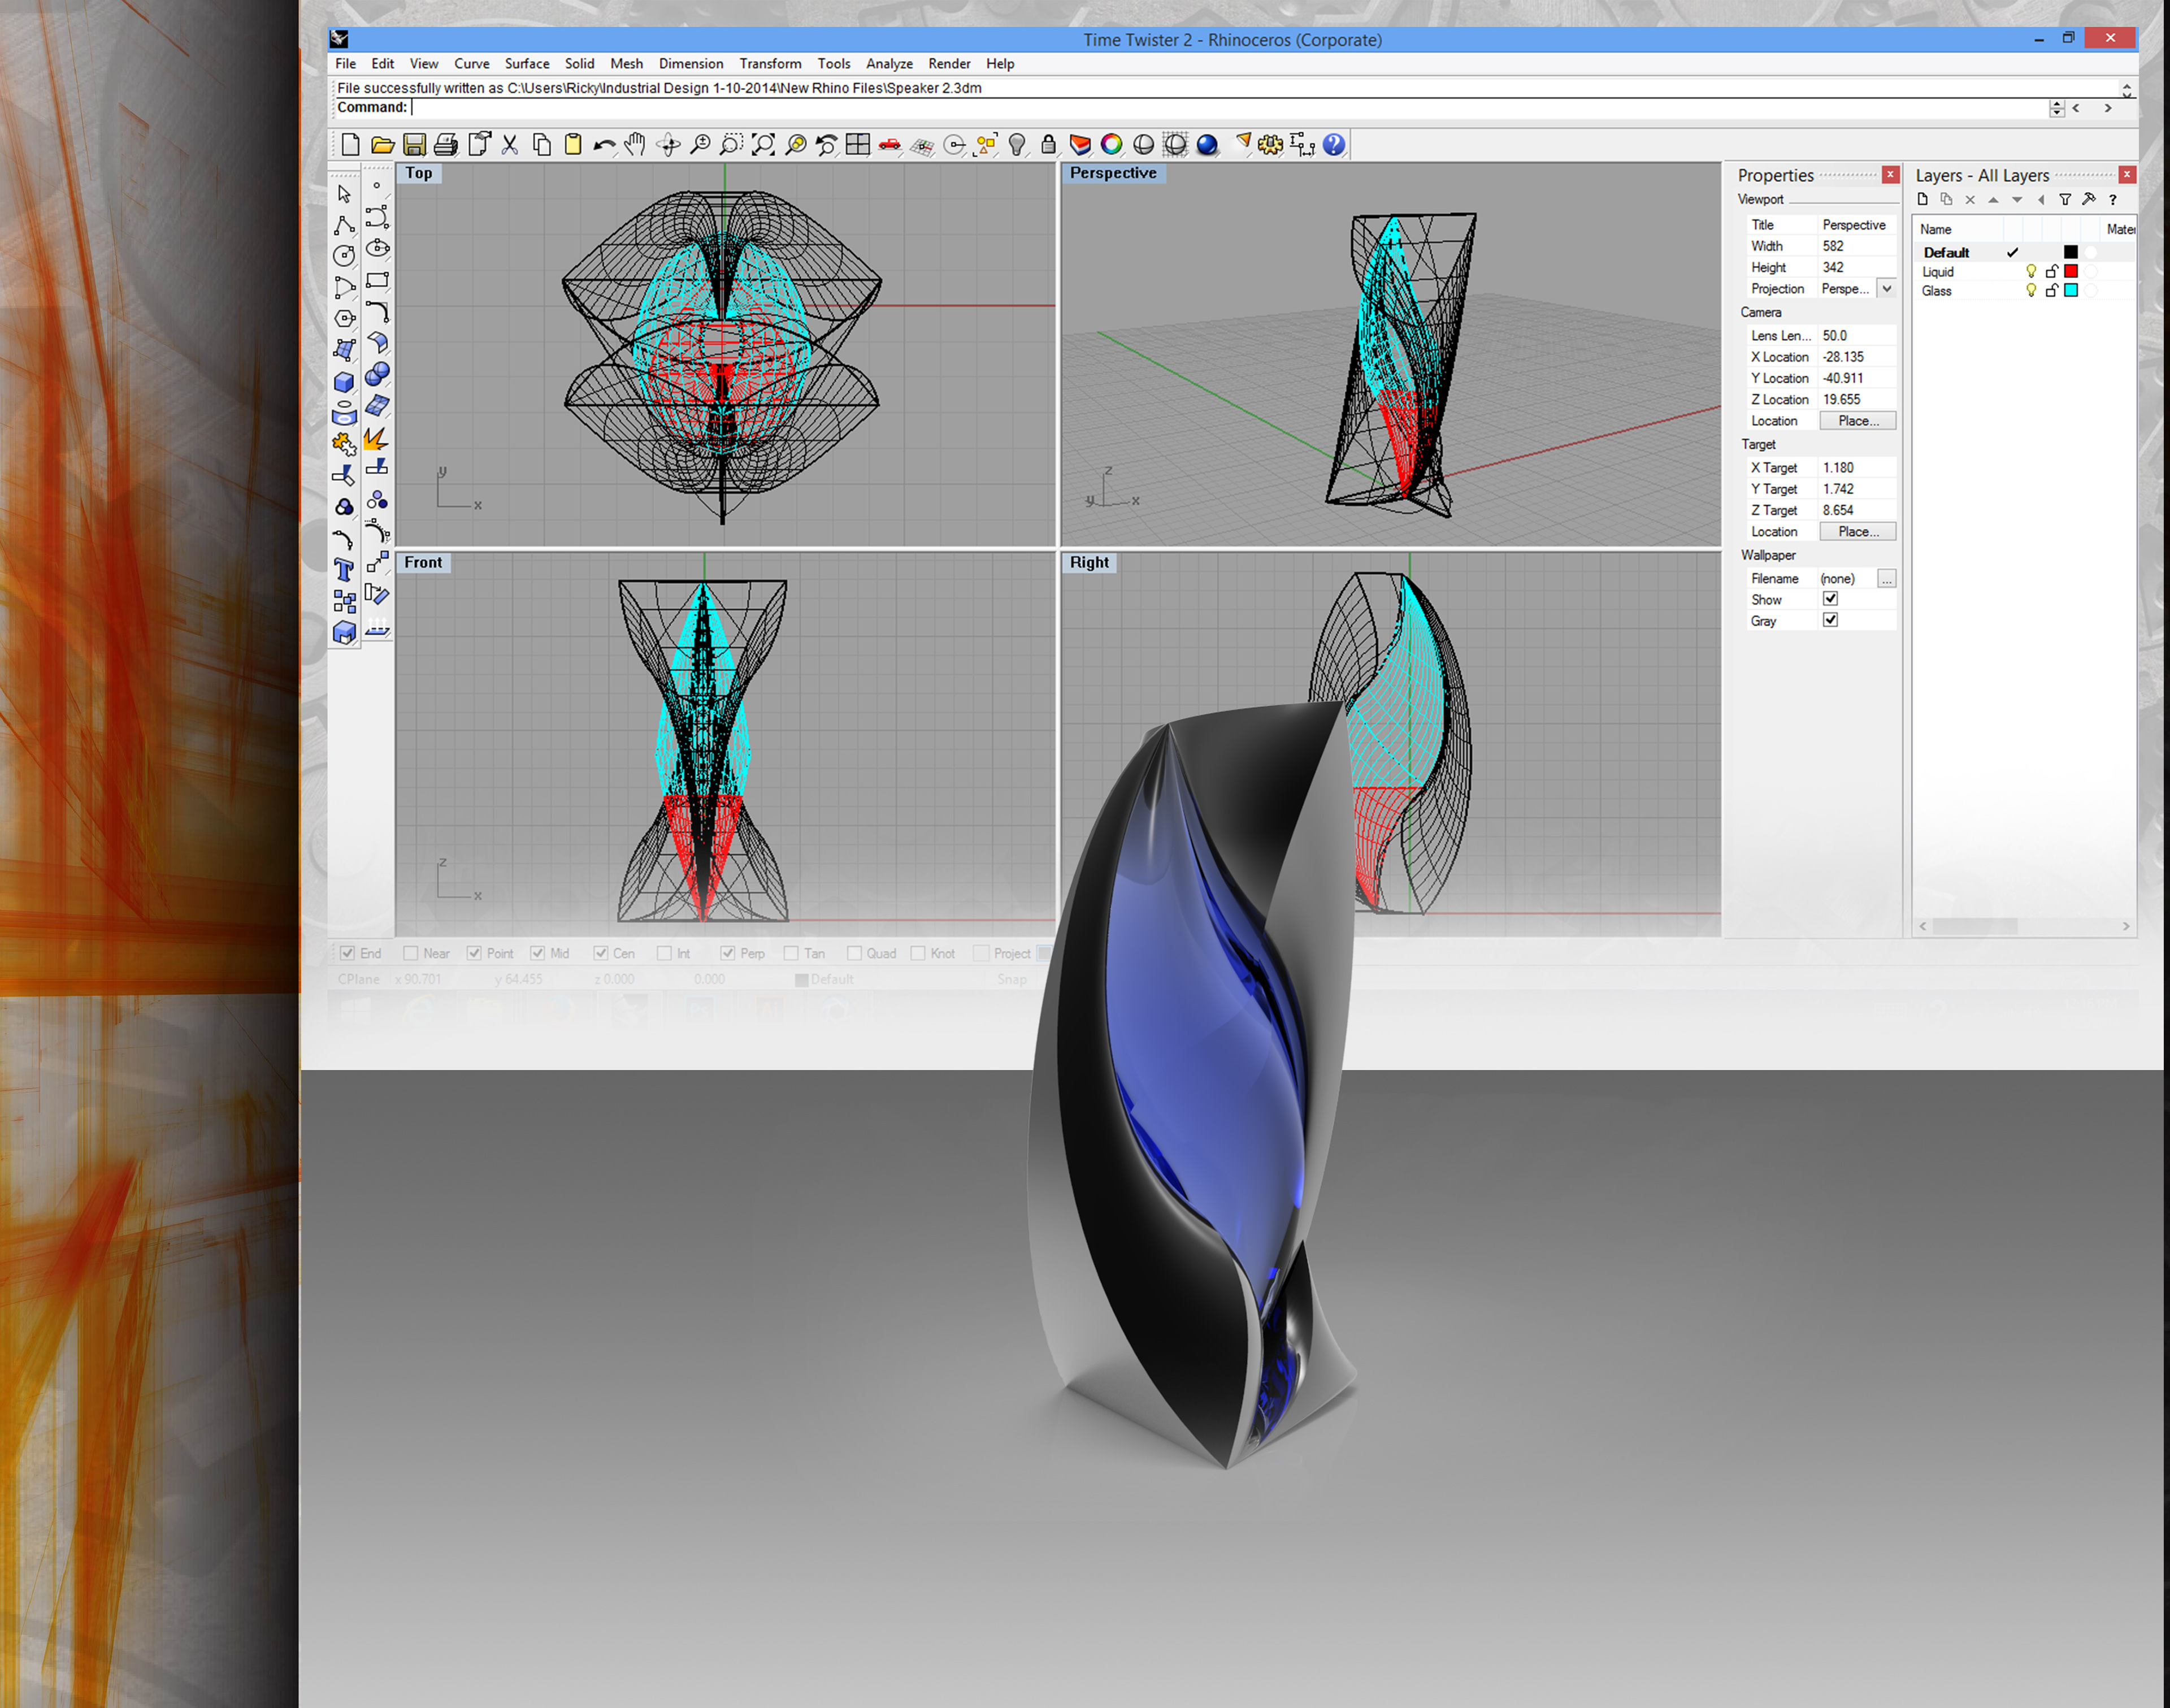Viewport: 2170px width, 1708px height.
Task: Browse Wallpaper filename with ellipsis button
Action: coord(1886,579)
